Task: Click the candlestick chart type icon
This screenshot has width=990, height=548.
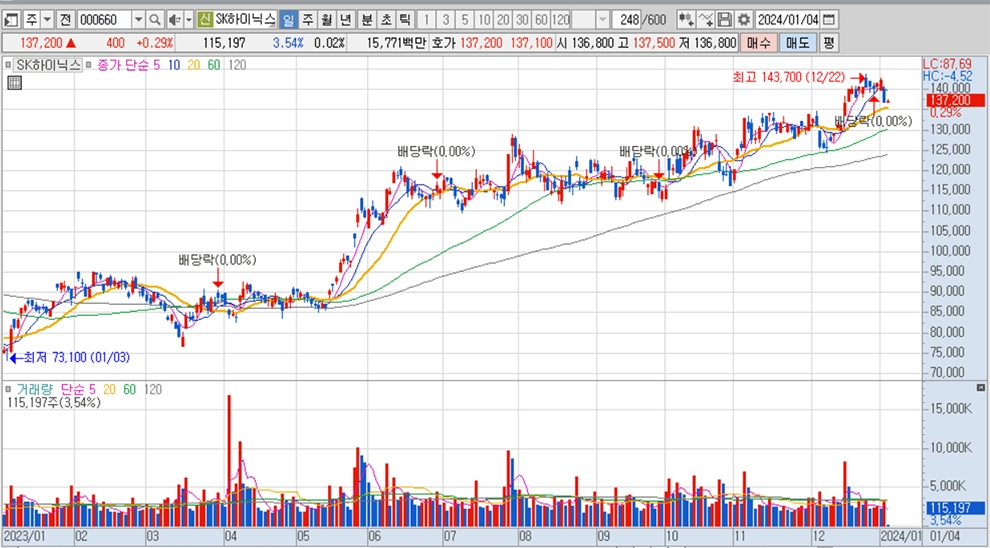Action: point(685,20)
